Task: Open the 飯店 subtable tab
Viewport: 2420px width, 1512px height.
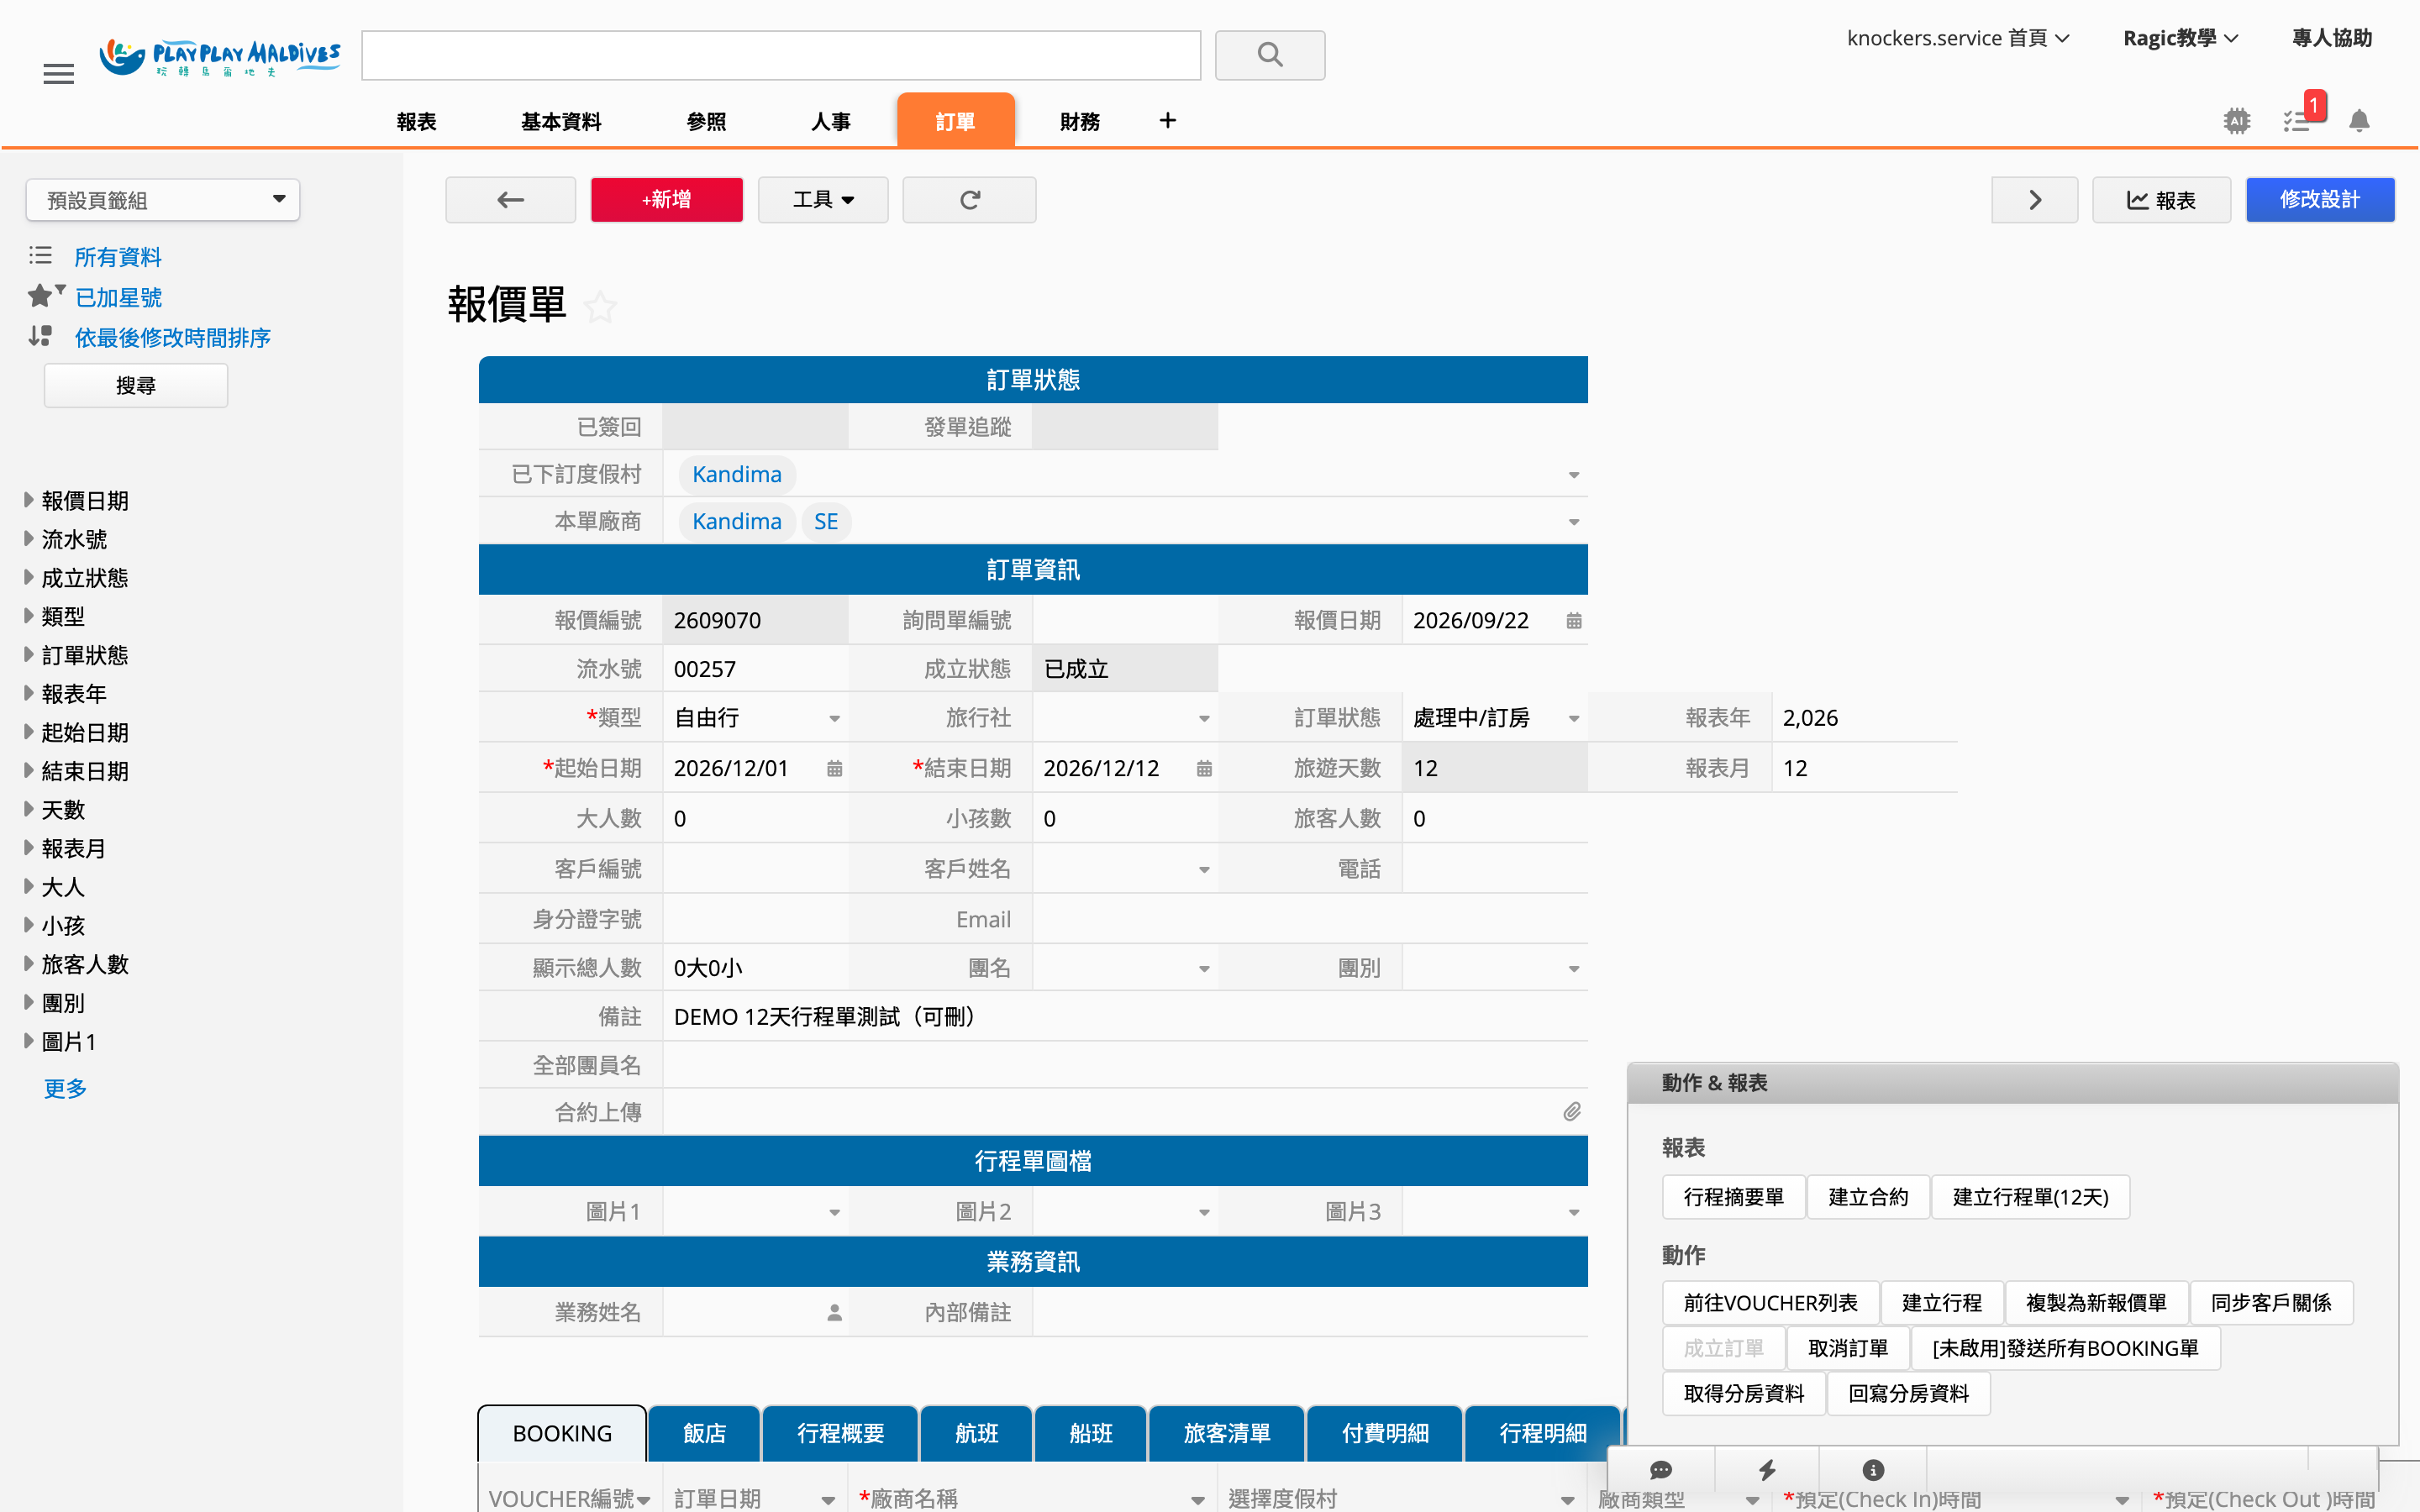Action: click(704, 1433)
